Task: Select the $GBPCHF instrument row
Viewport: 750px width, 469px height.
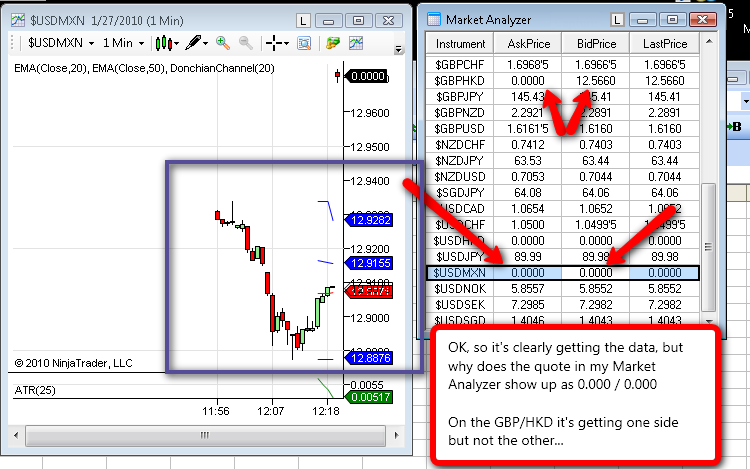Action: pos(562,65)
